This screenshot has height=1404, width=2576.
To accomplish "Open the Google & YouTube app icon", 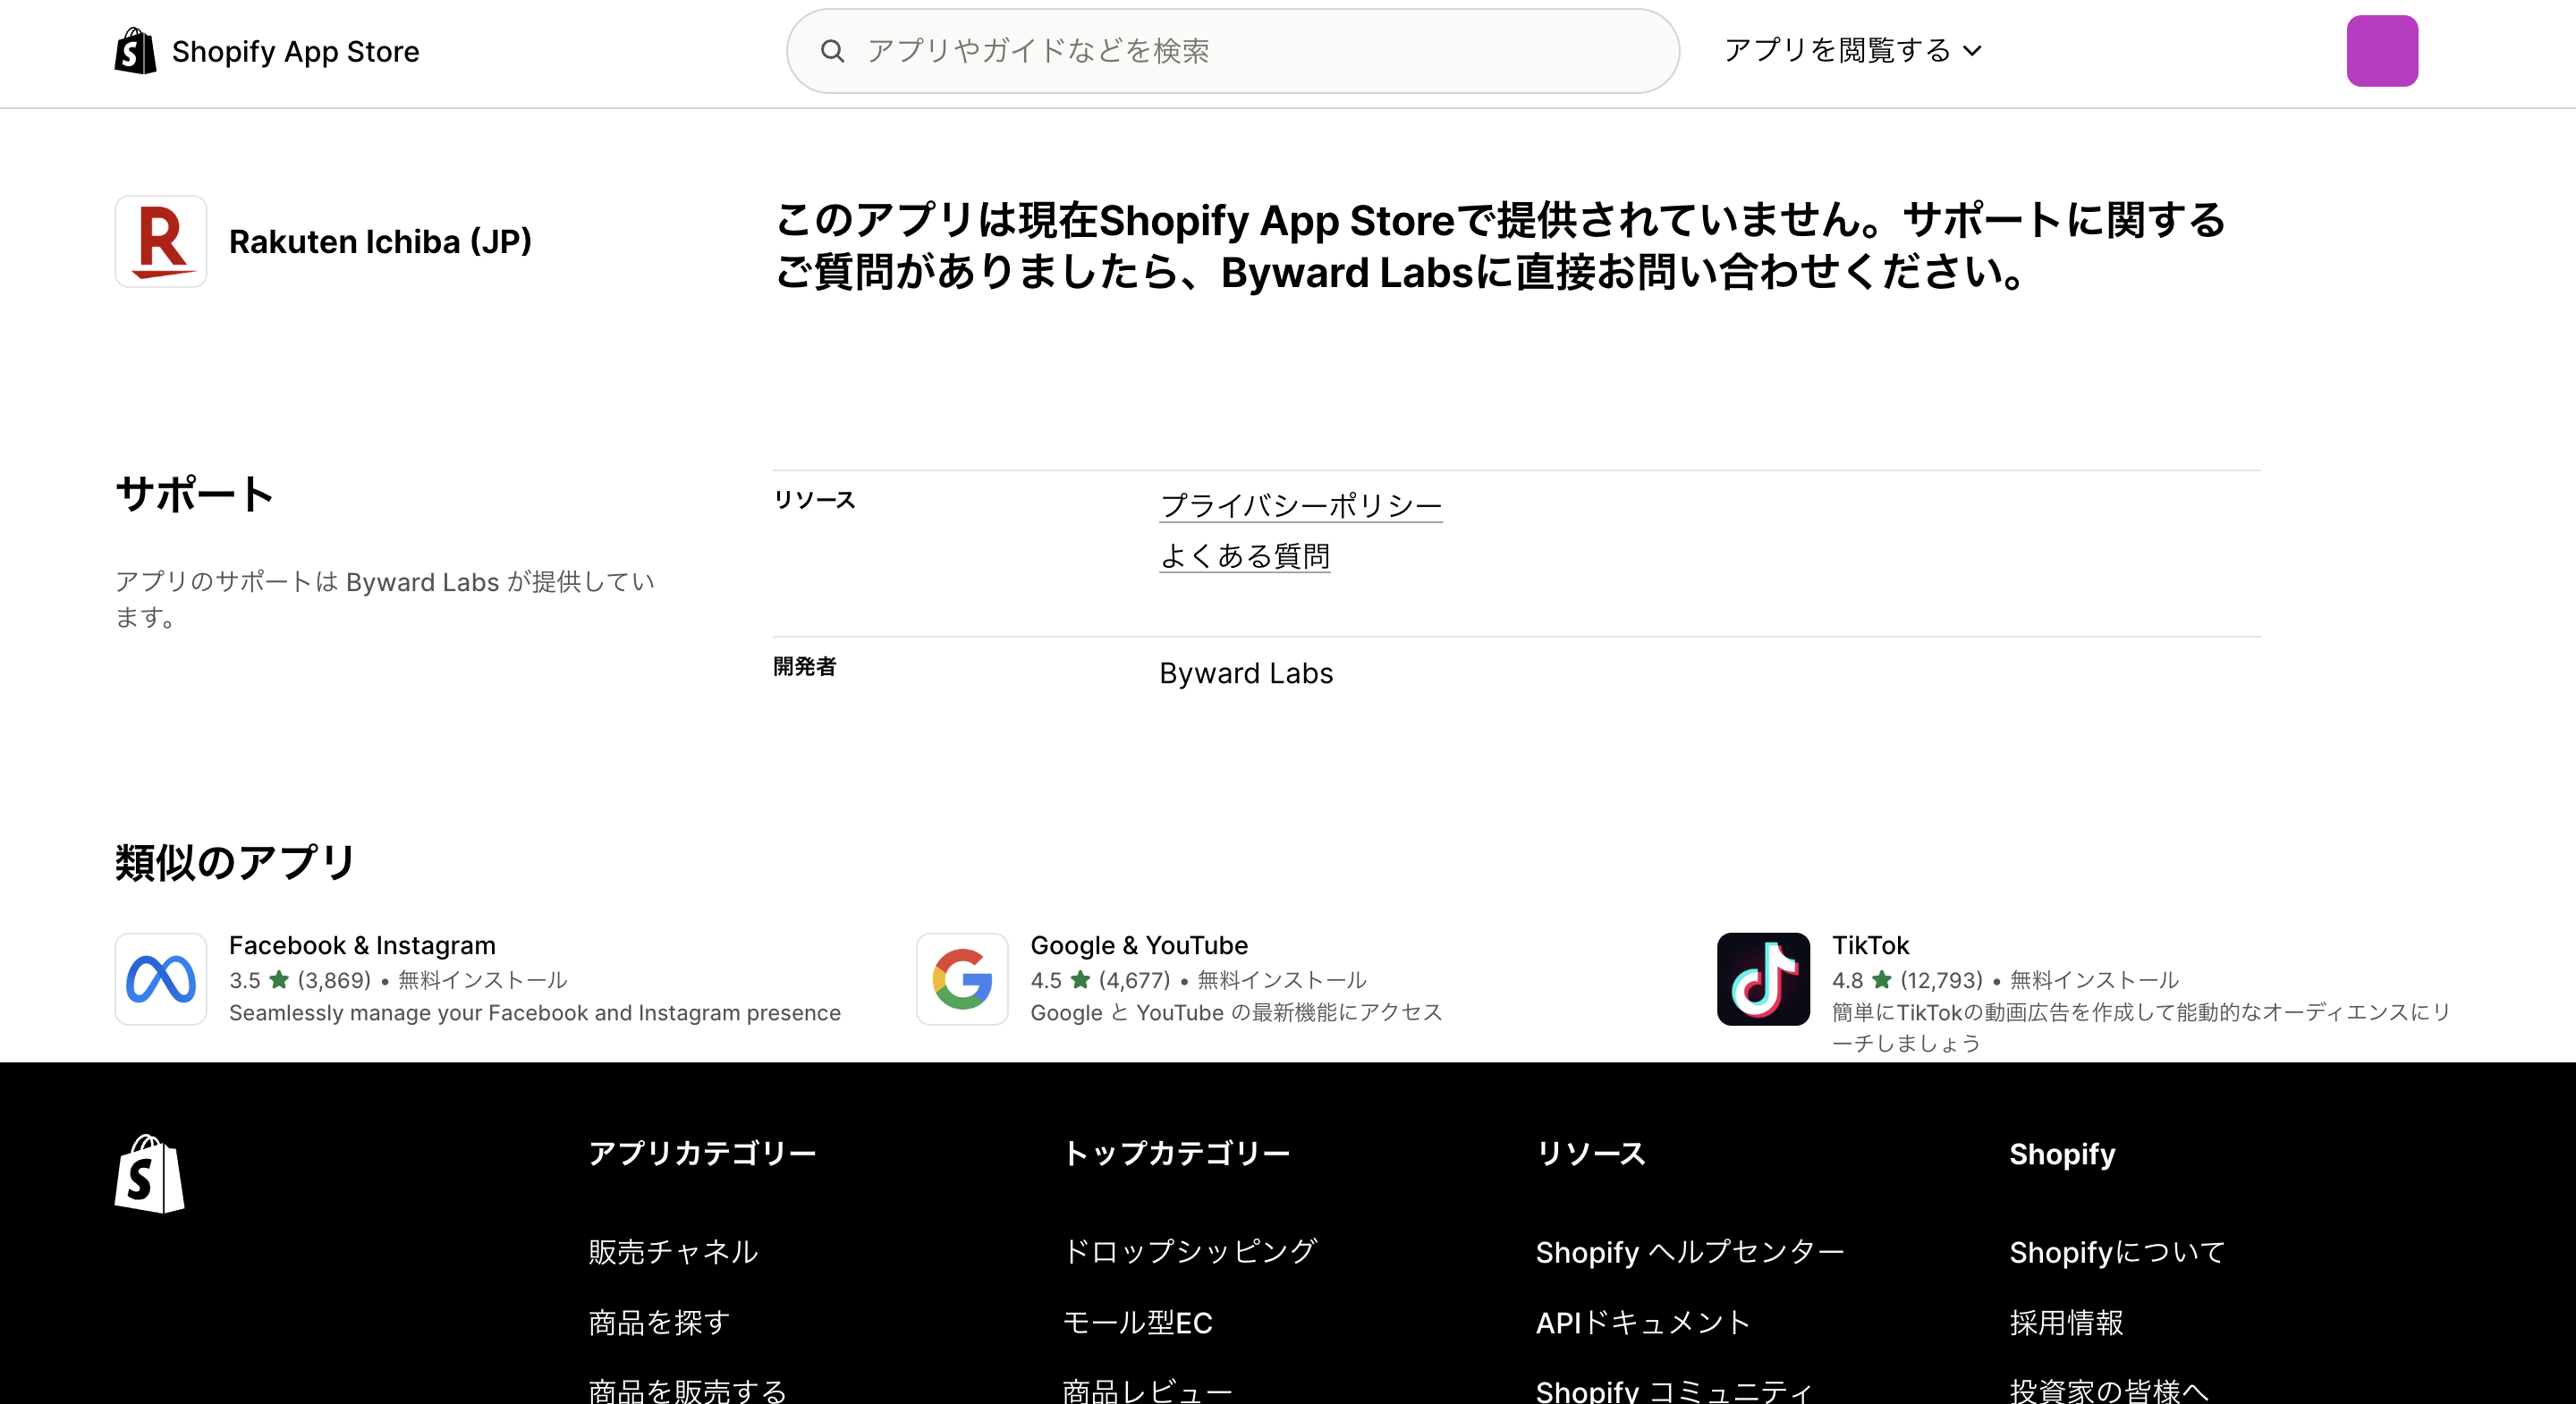I will pos(961,979).
